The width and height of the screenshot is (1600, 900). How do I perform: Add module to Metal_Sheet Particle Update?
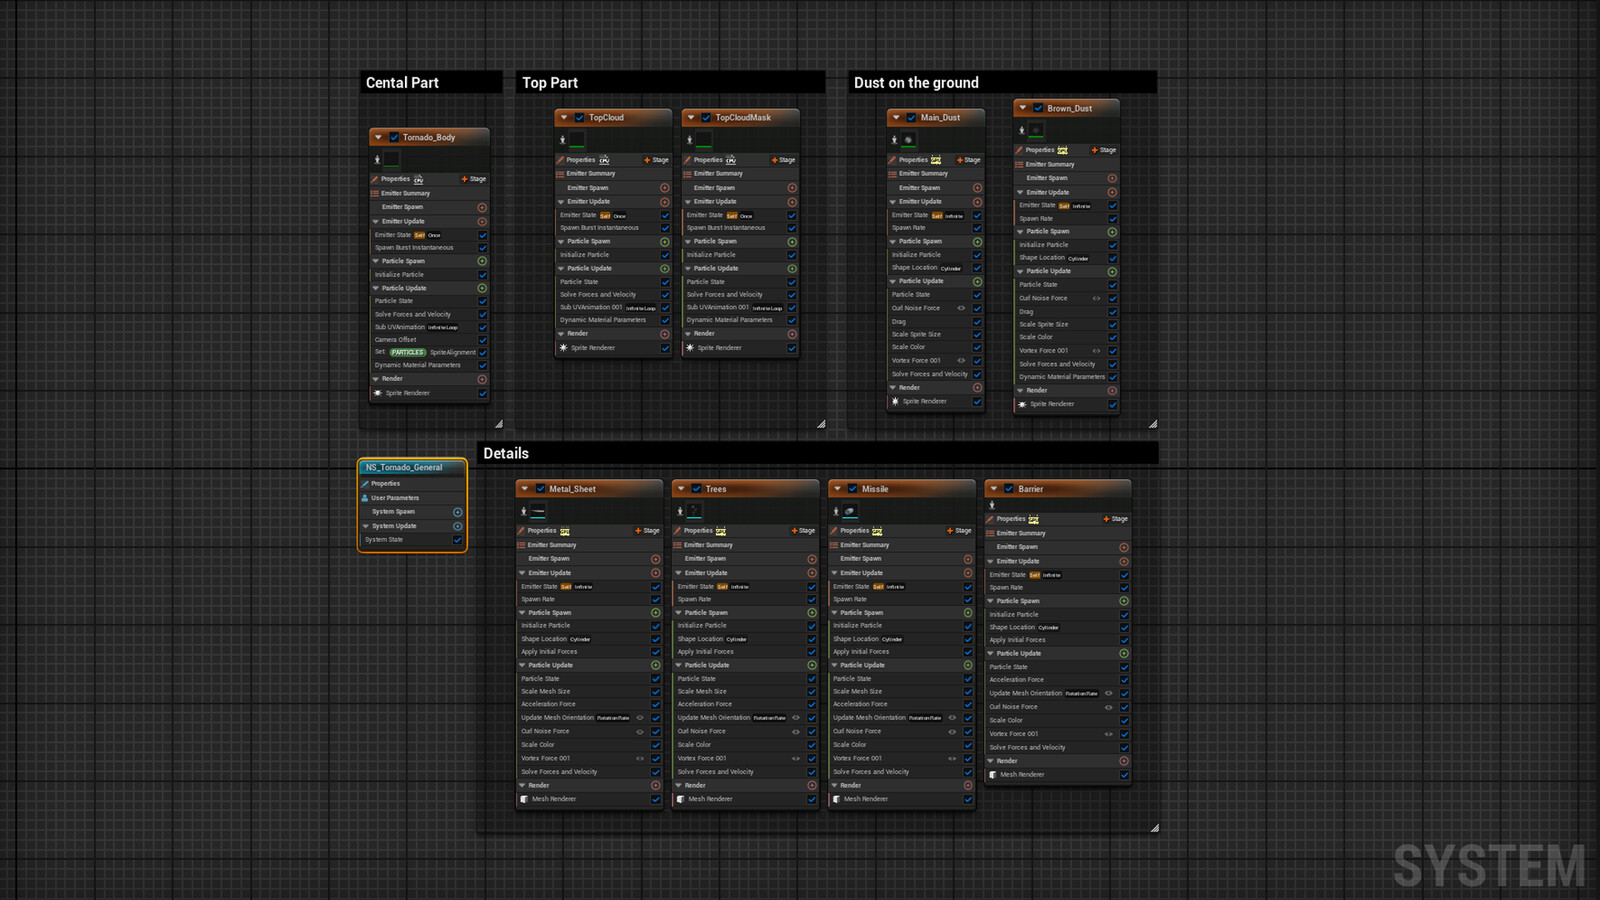tap(656, 665)
